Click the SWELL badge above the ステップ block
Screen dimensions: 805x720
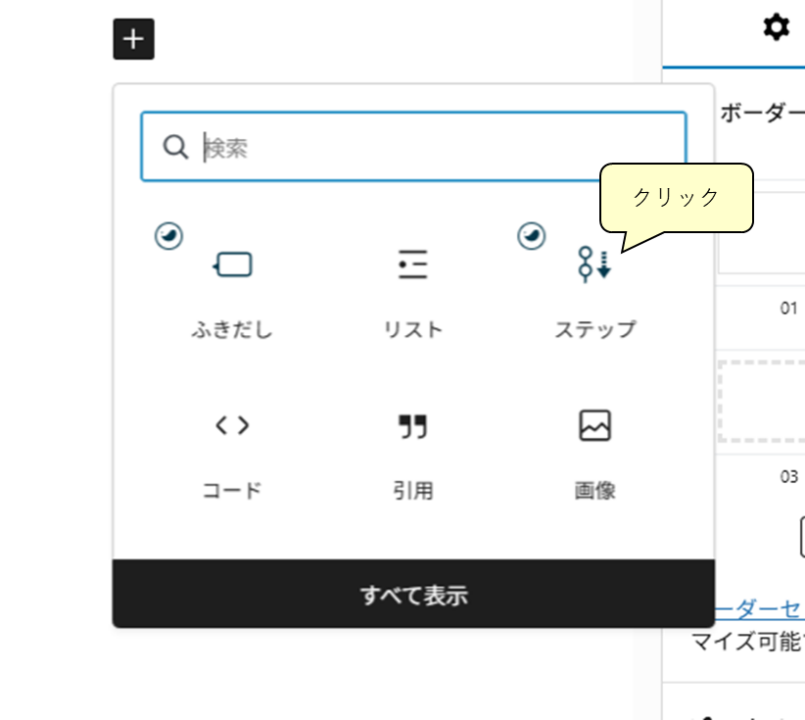(x=531, y=237)
